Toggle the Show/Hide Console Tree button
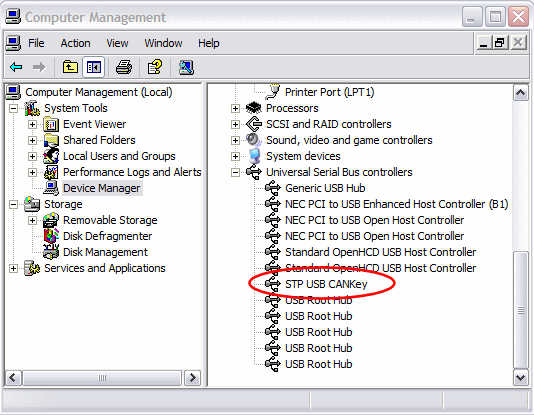Screen dimensions: 534x415 point(94,67)
